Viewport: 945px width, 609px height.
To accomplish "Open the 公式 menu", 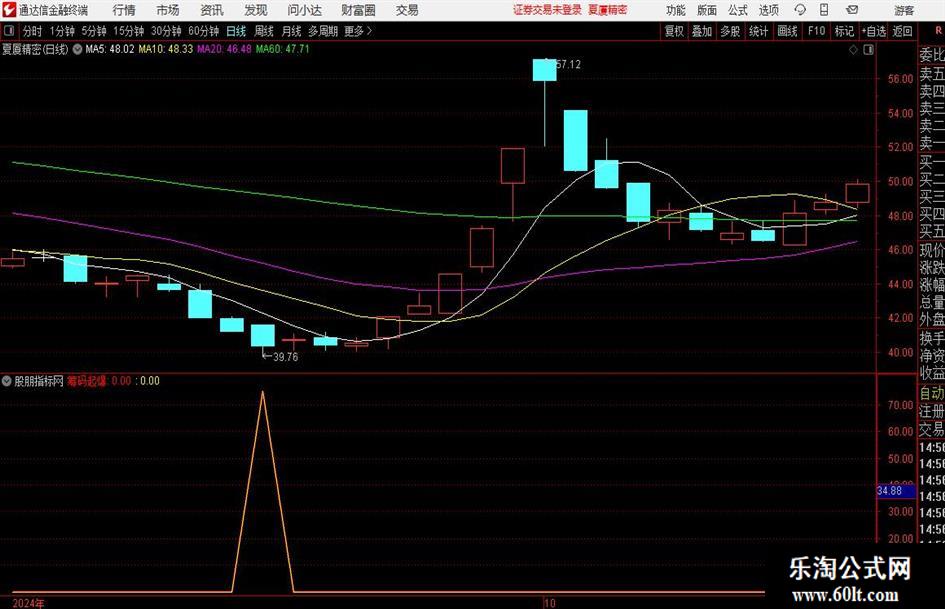I will [738, 10].
